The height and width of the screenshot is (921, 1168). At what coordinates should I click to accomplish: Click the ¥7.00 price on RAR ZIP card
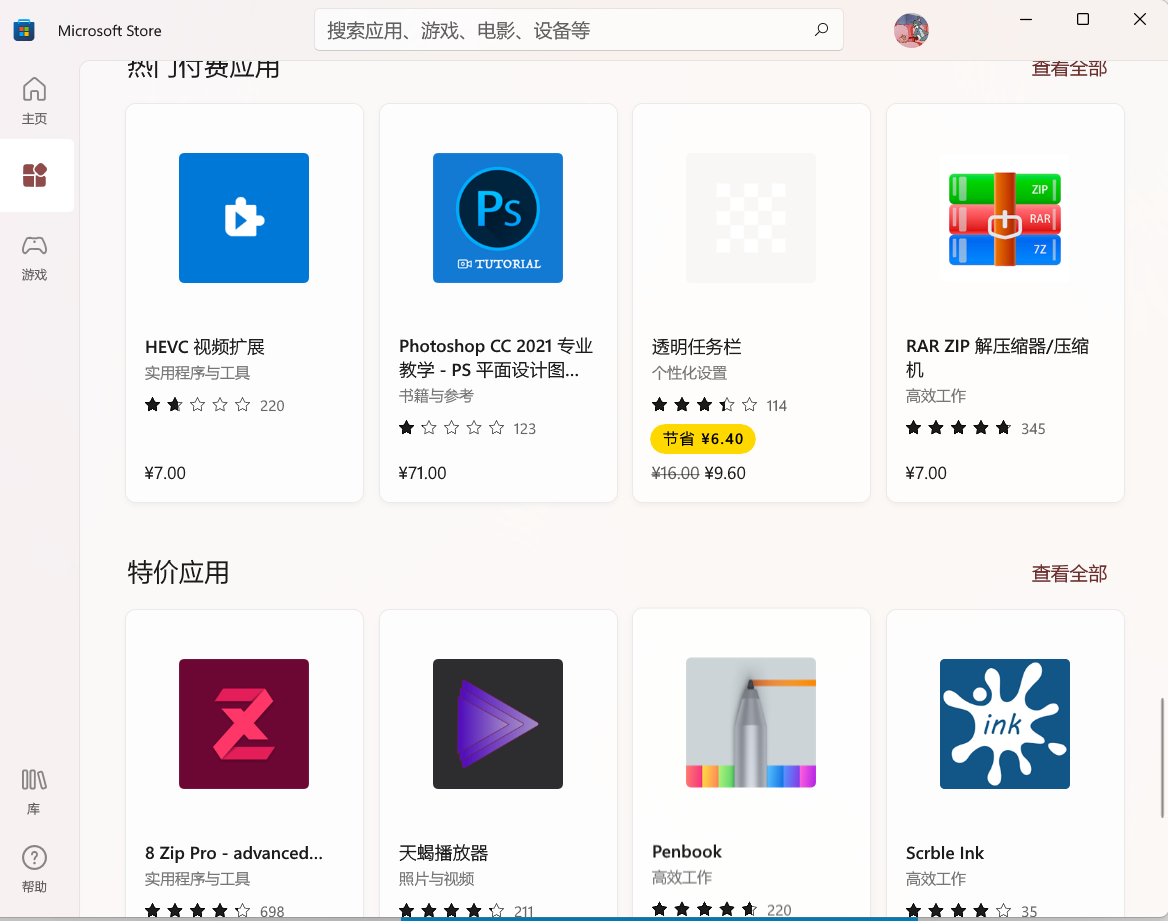click(926, 473)
